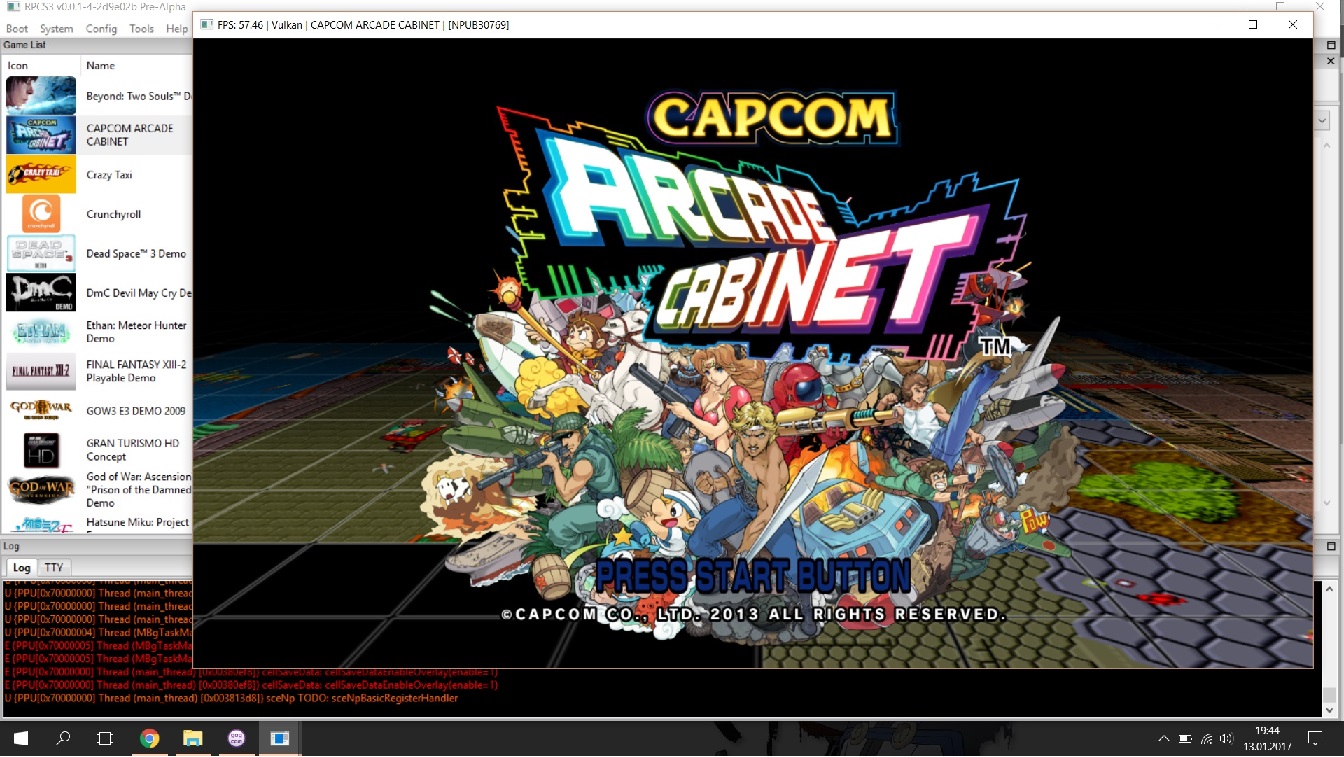Image resolution: width=1344 pixels, height=757 pixels.
Task: Show hidden system tray icons
Action: [1163, 739]
